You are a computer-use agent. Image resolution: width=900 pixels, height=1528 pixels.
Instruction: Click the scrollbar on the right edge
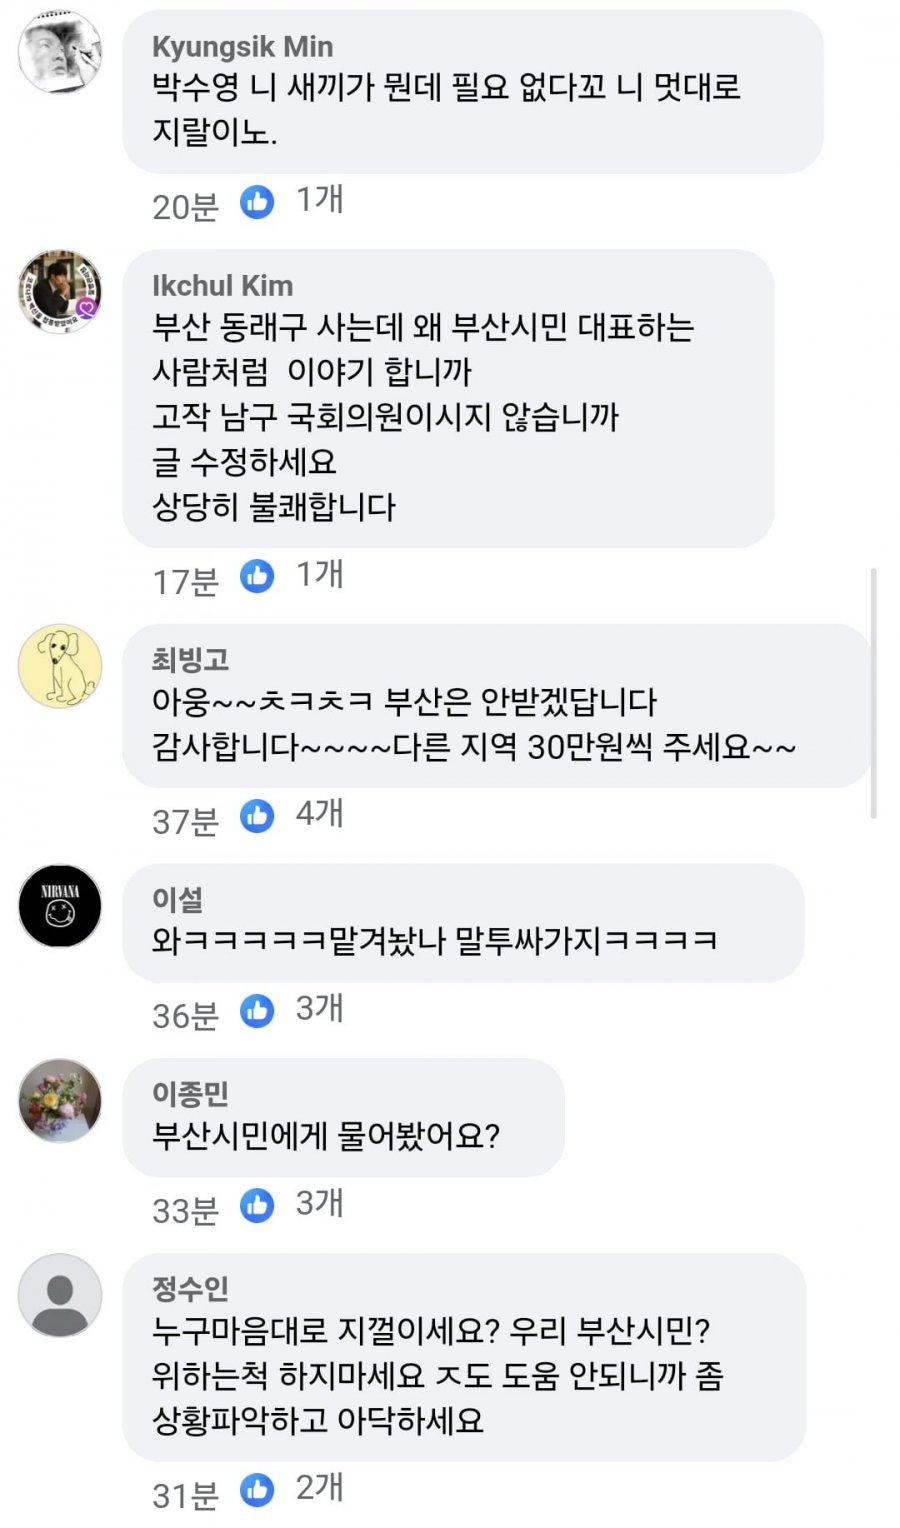click(x=874, y=694)
